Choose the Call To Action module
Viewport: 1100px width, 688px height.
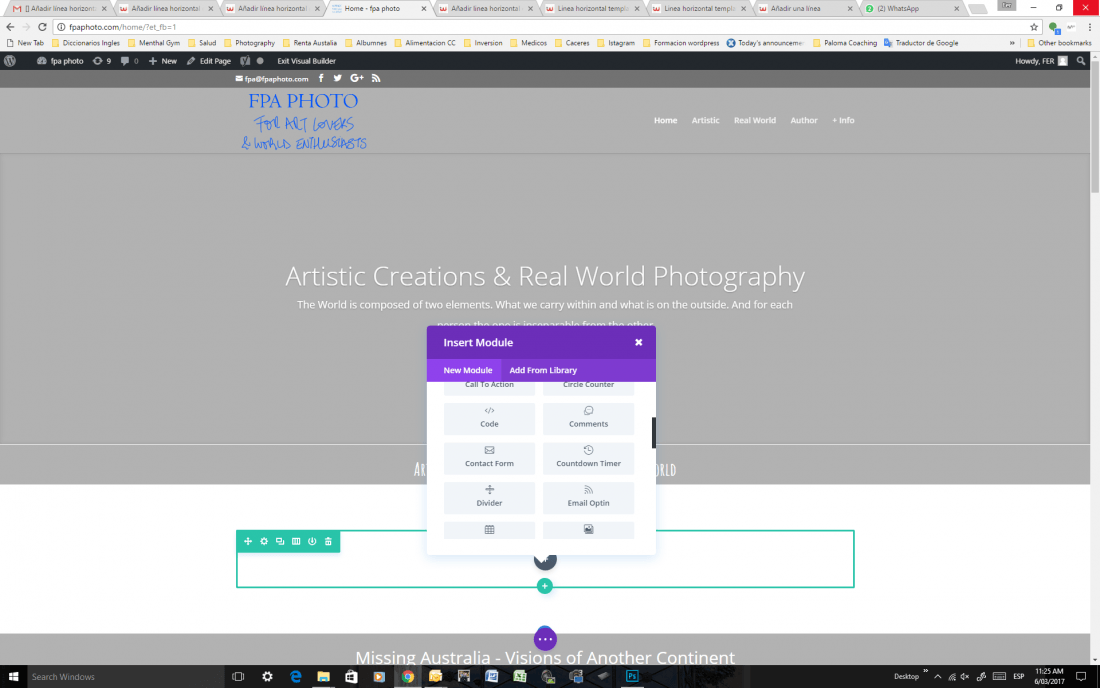point(489,387)
